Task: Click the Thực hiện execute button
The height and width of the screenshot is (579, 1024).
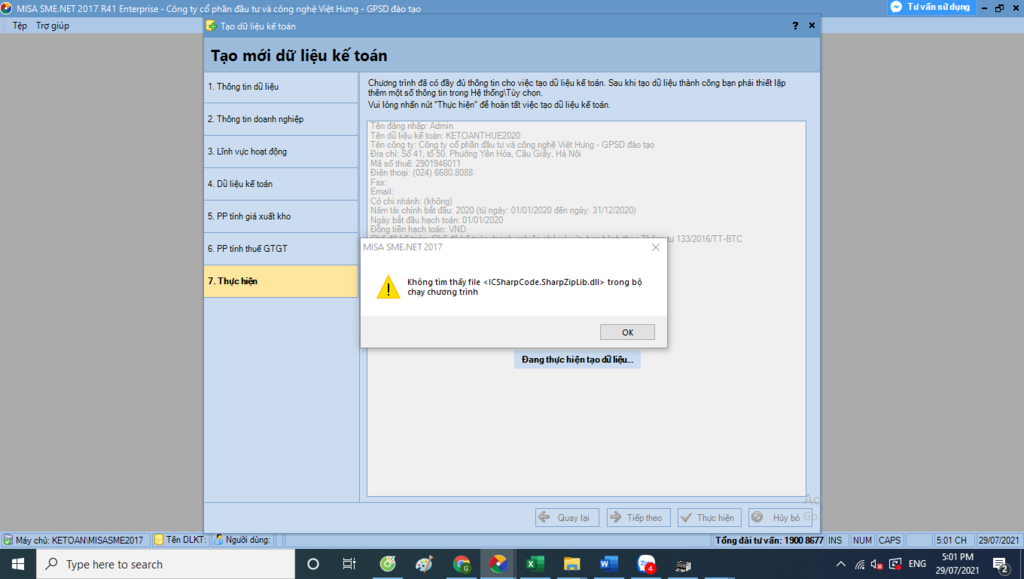Action: (x=709, y=518)
